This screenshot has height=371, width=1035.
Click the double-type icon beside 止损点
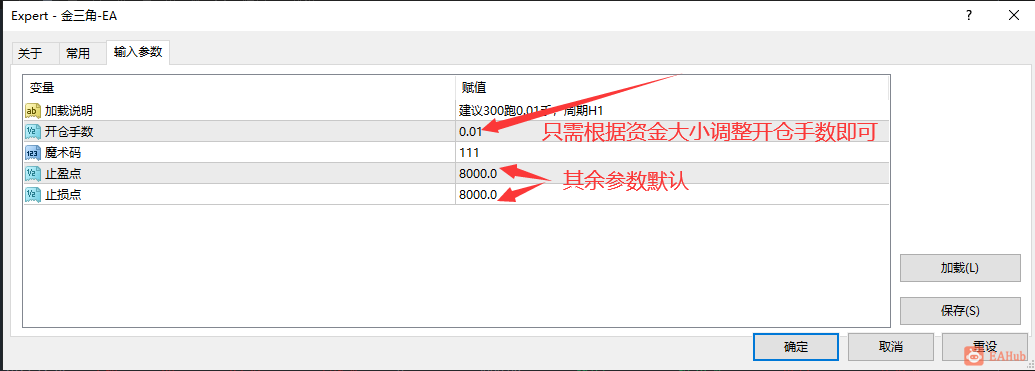(34, 195)
